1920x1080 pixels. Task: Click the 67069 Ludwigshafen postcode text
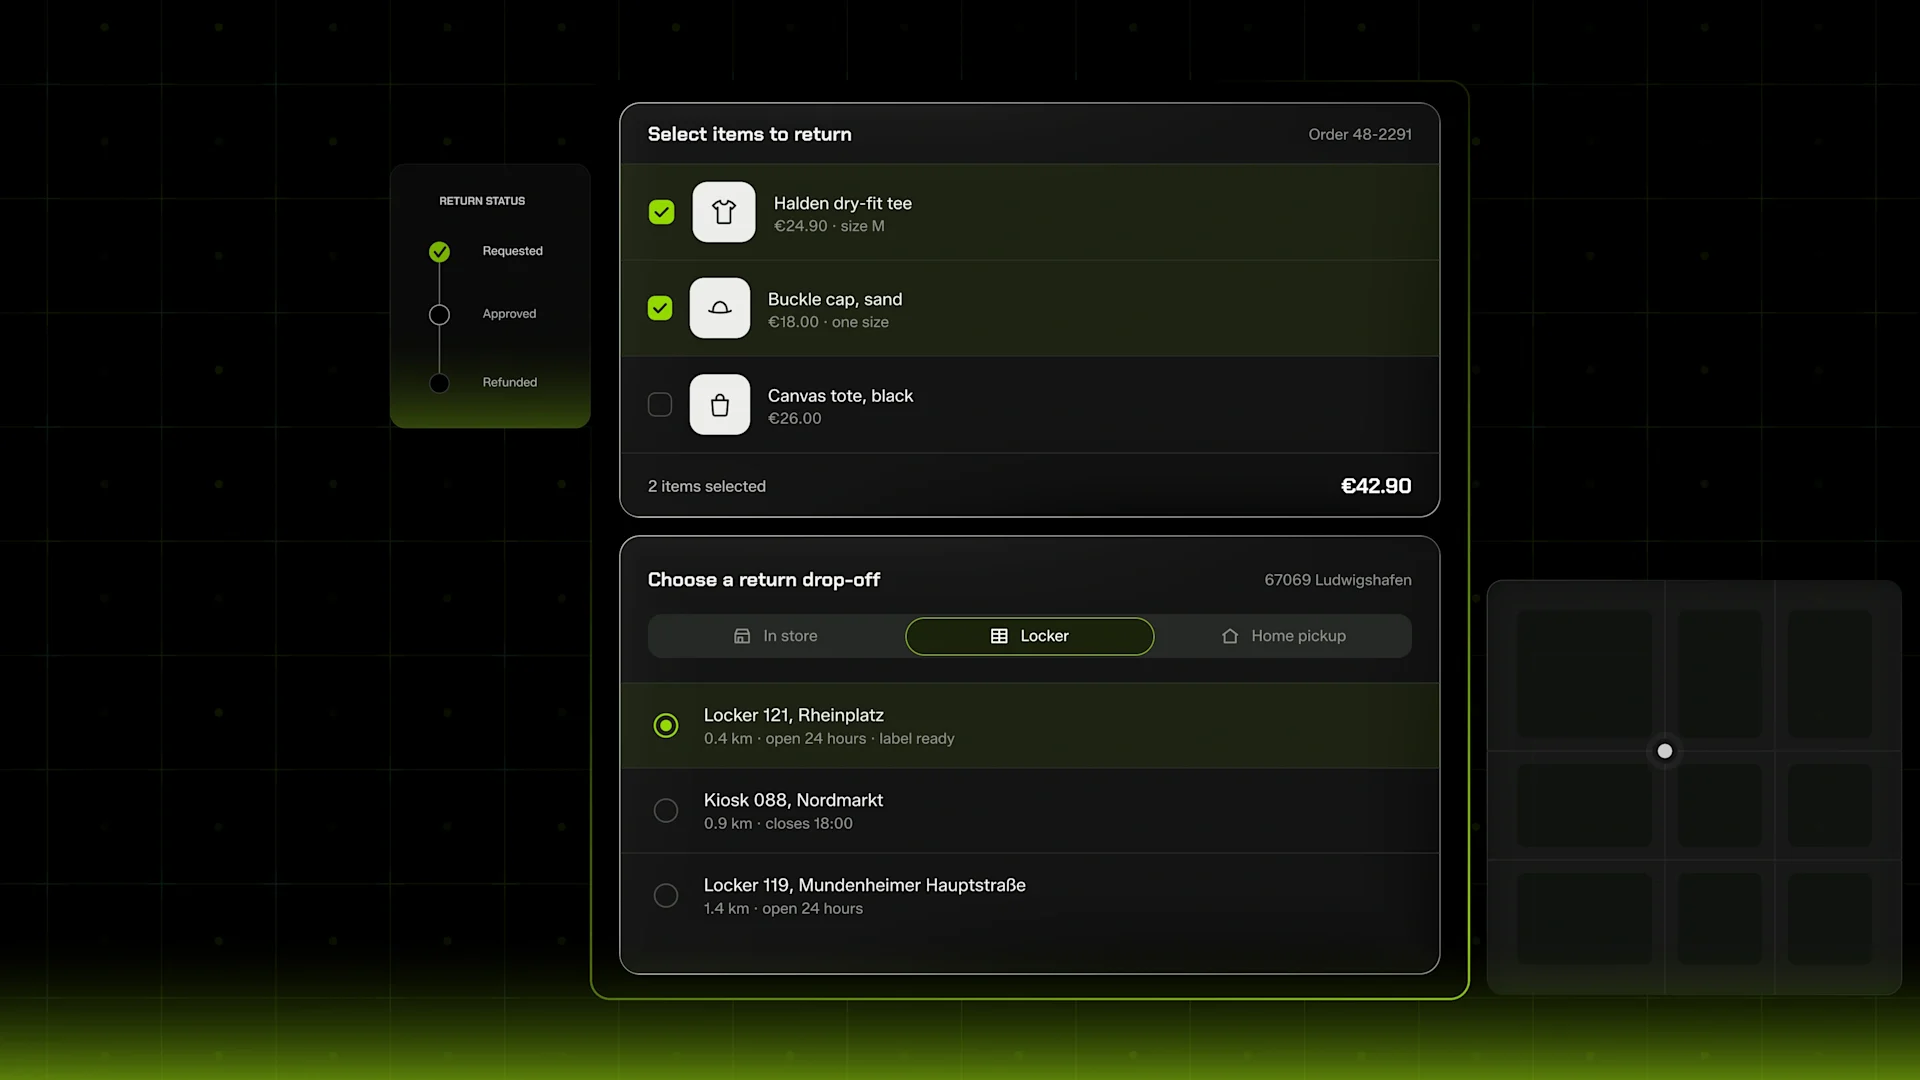coord(1338,580)
